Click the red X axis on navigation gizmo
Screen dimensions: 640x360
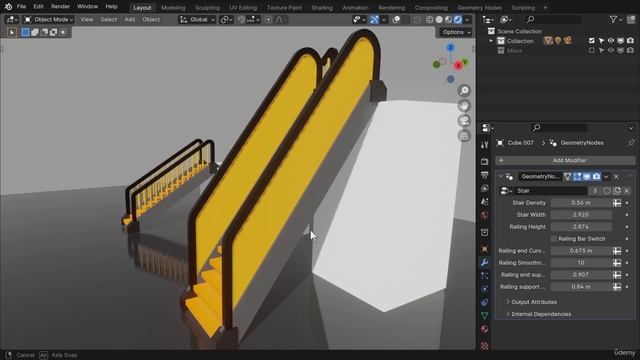coord(458,65)
